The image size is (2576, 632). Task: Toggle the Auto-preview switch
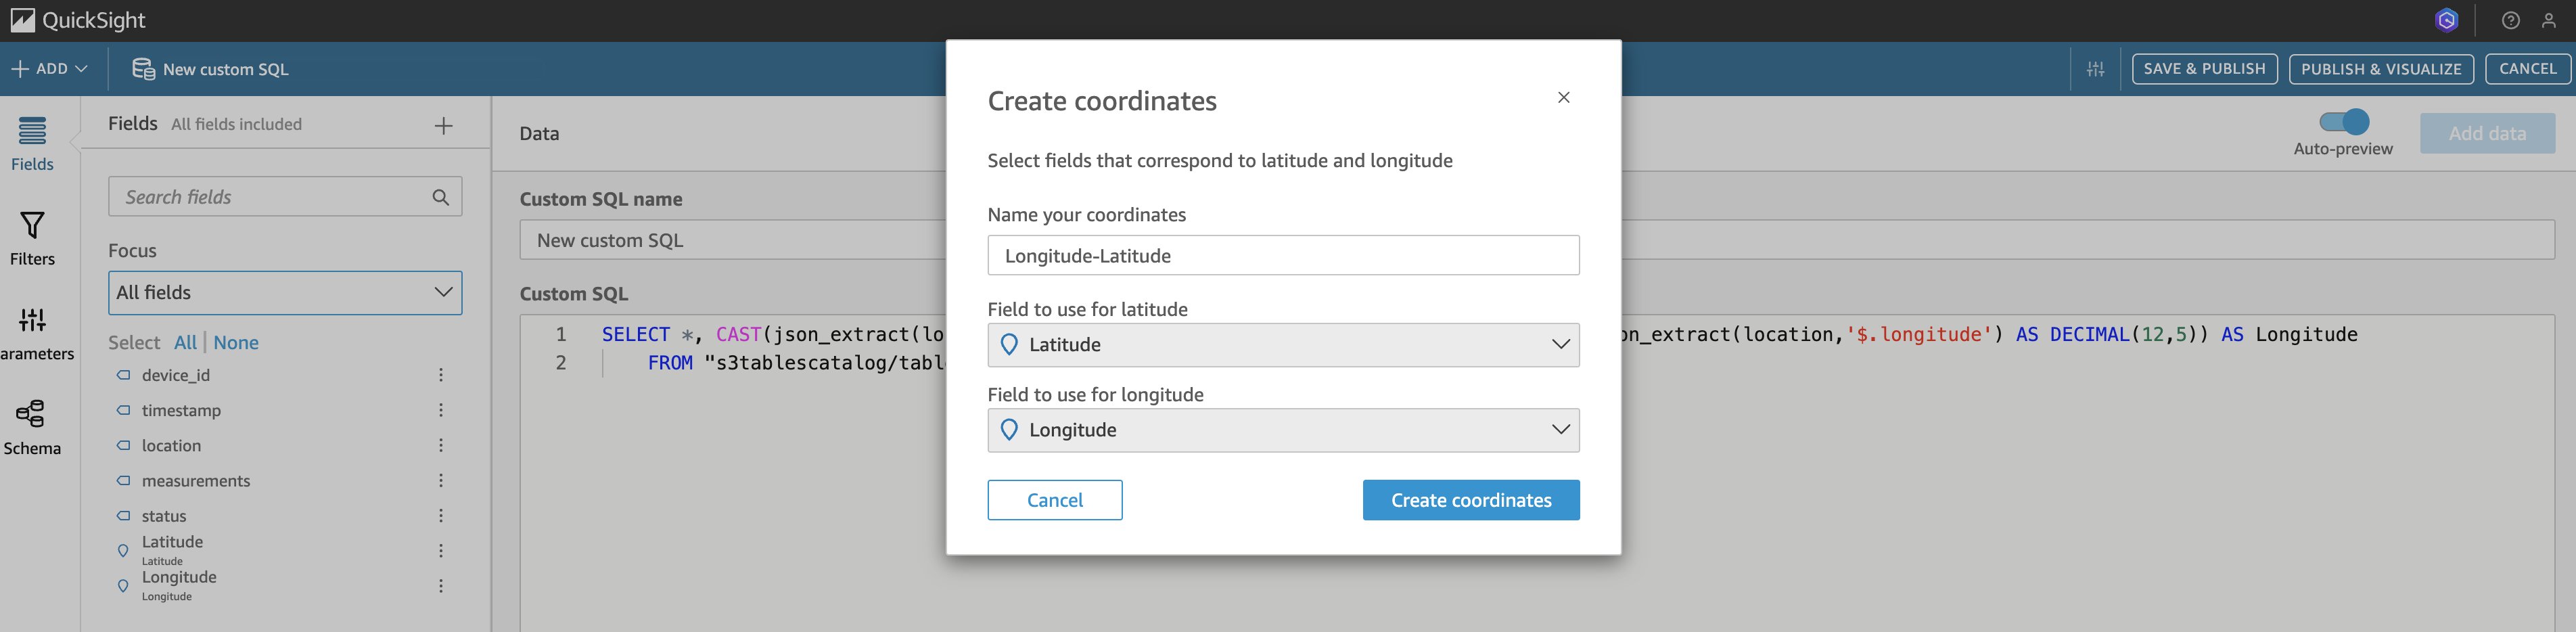2343,122
